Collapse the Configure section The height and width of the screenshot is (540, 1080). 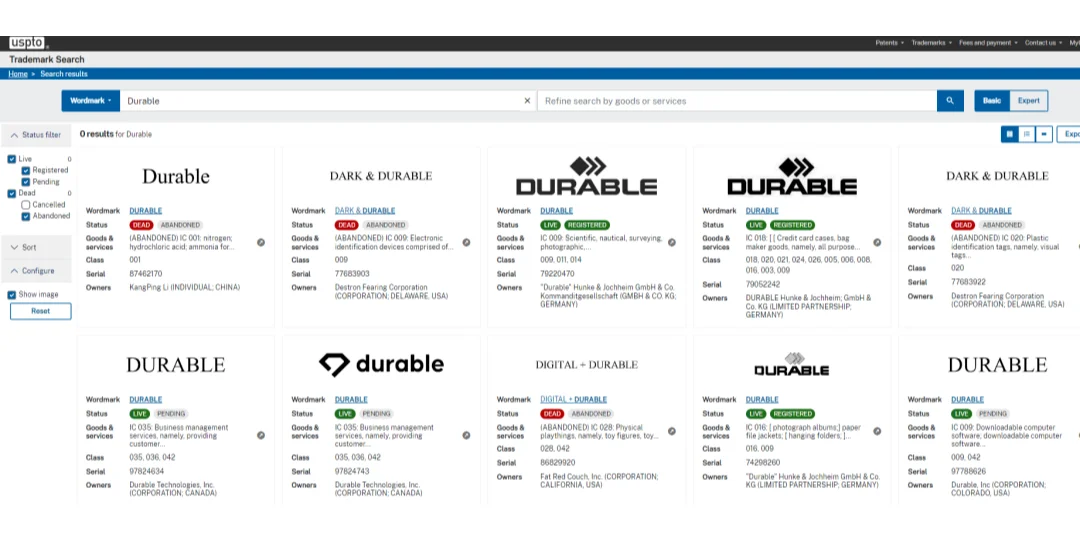tap(36, 271)
